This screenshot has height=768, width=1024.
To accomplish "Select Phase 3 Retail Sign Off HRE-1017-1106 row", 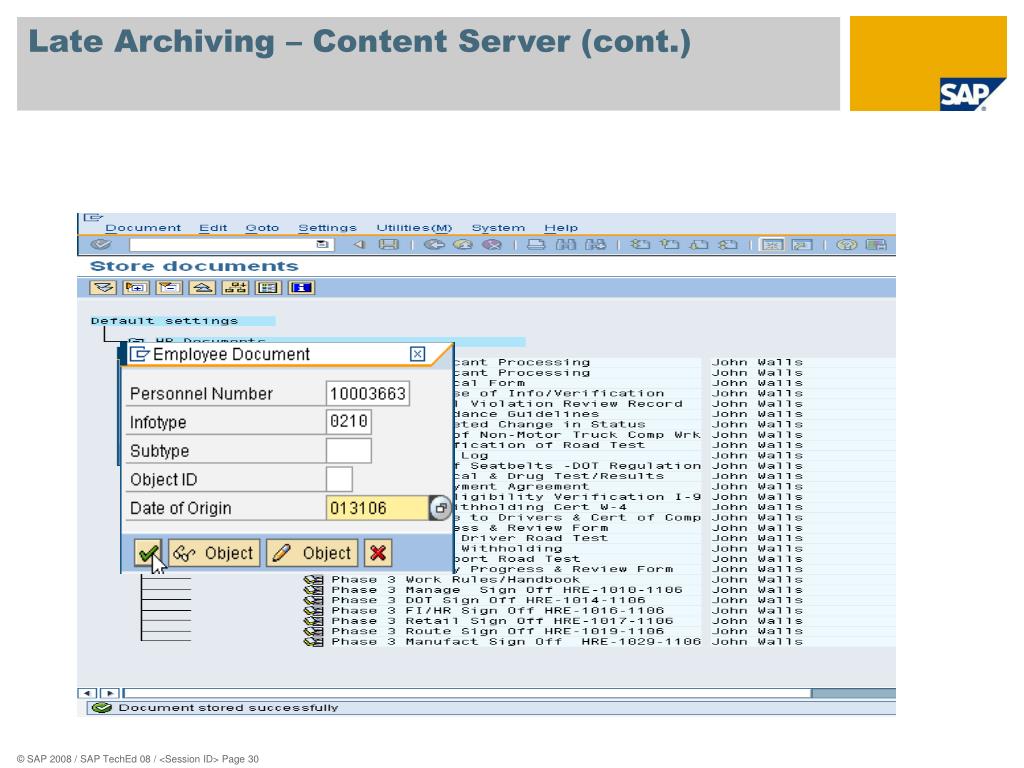I will [x=502, y=622].
